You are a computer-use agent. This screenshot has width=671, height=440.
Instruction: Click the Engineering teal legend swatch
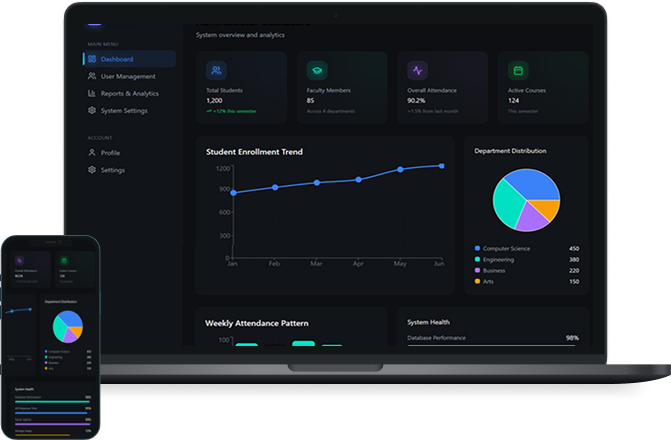(x=477, y=259)
